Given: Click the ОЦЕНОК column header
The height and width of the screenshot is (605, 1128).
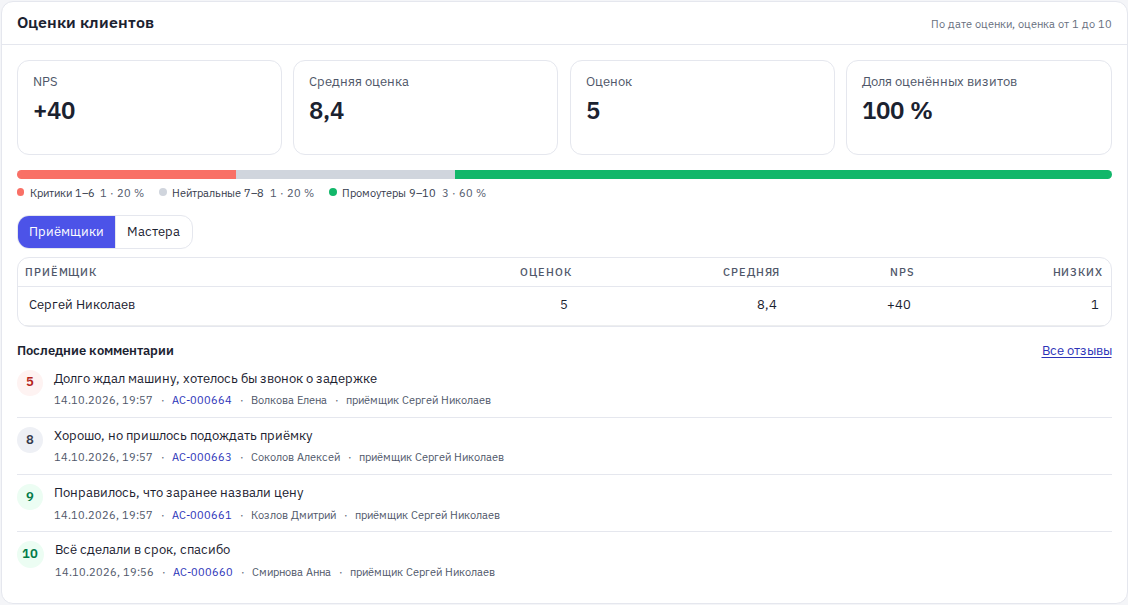Looking at the screenshot, I should point(546,272).
